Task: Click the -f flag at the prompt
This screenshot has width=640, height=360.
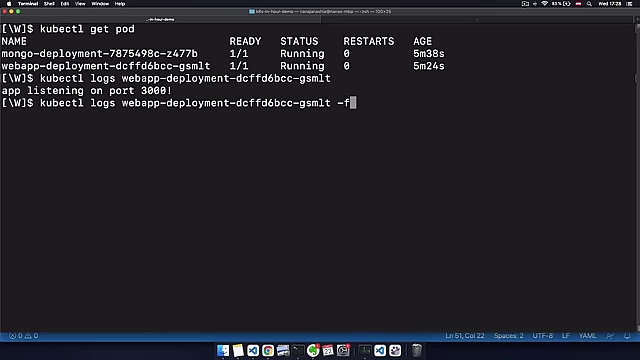Action: click(343, 103)
